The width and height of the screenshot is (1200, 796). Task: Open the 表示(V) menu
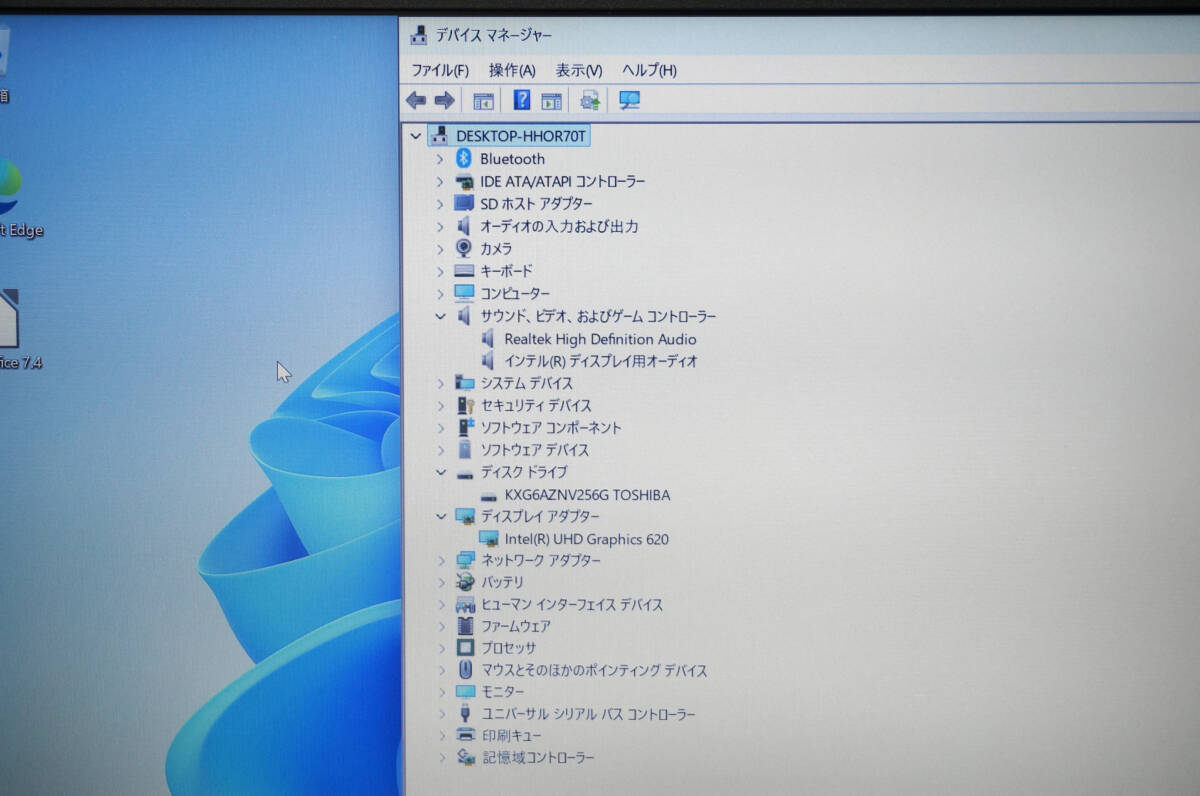coord(579,70)
